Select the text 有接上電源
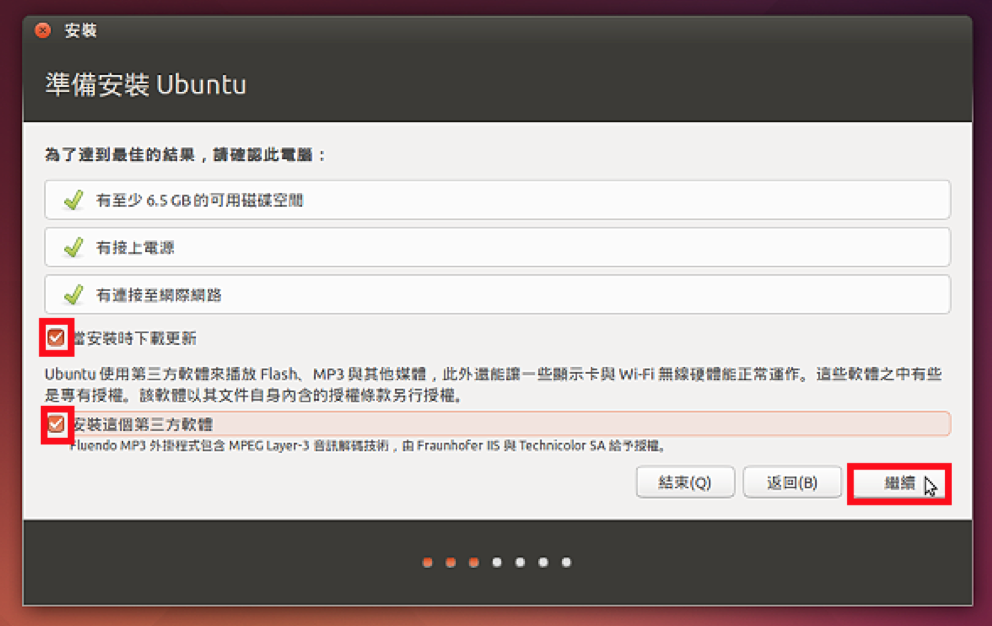Image resolution: width=992 pixels, height=626 pixels. pyautogui.click(x=135, y=247)
